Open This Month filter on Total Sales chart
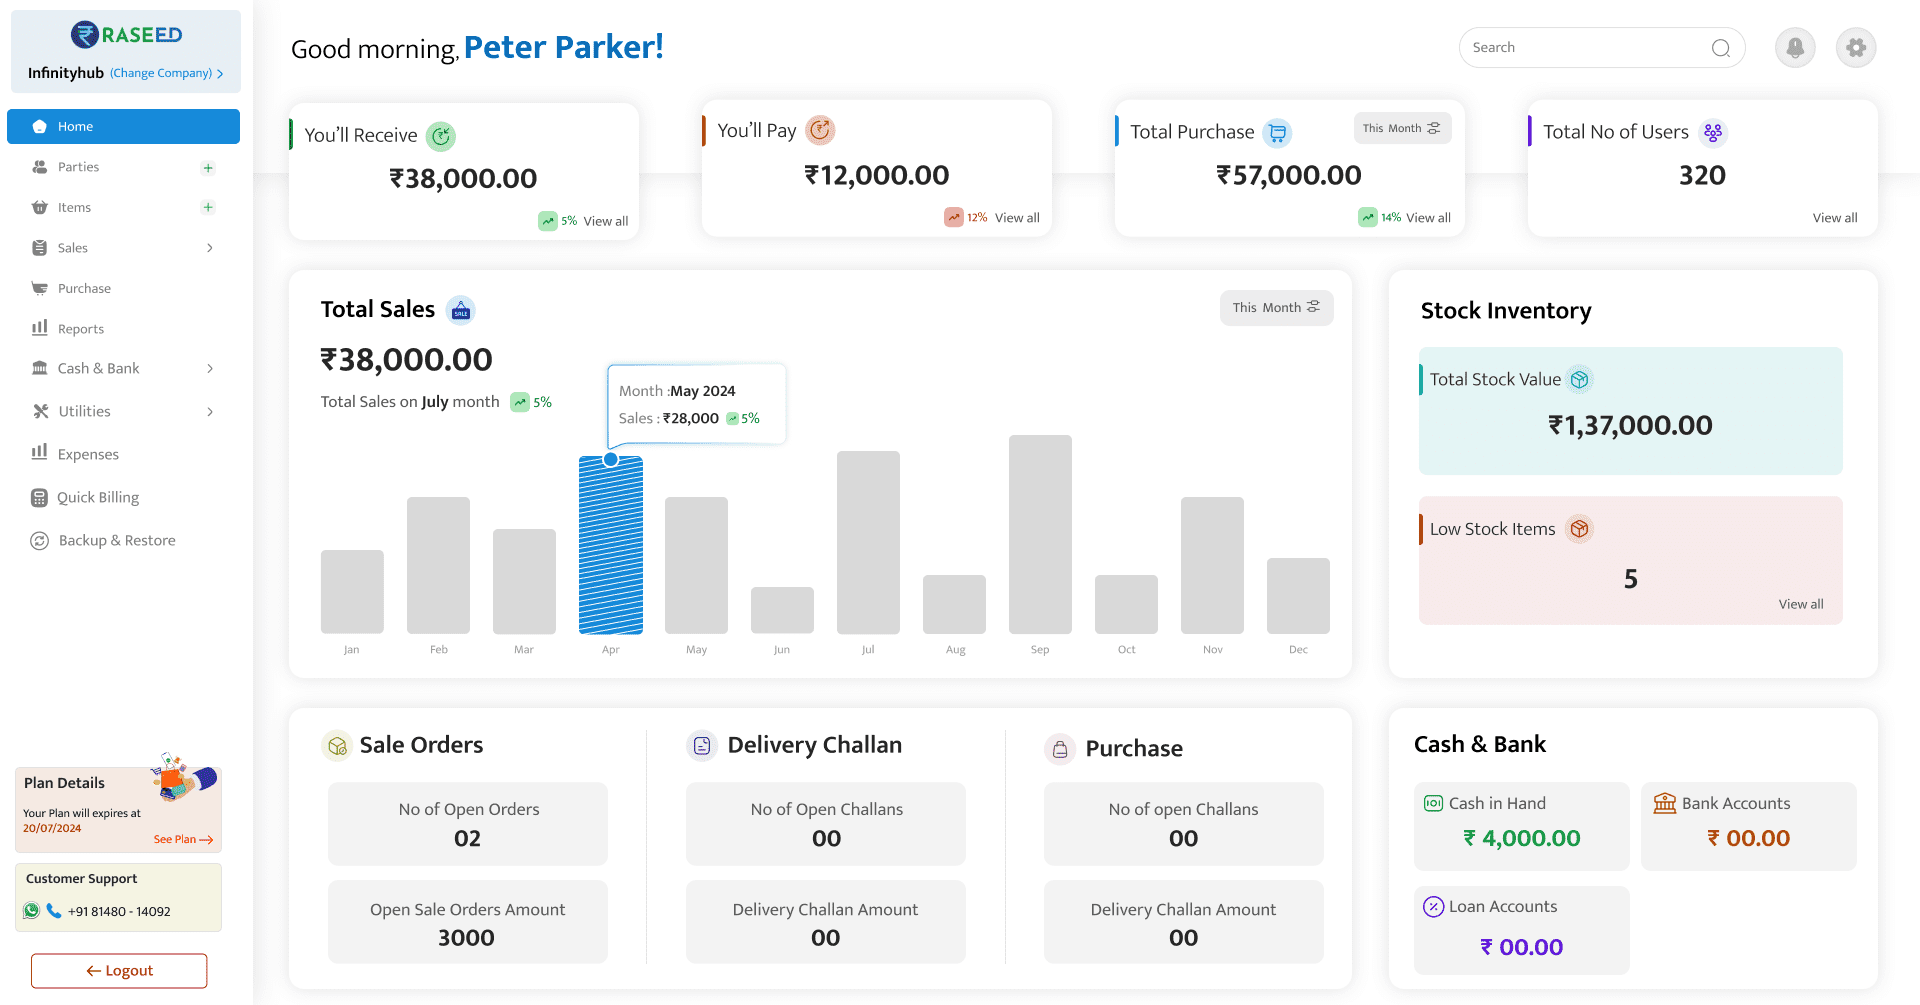 [x=1276, y=307]
